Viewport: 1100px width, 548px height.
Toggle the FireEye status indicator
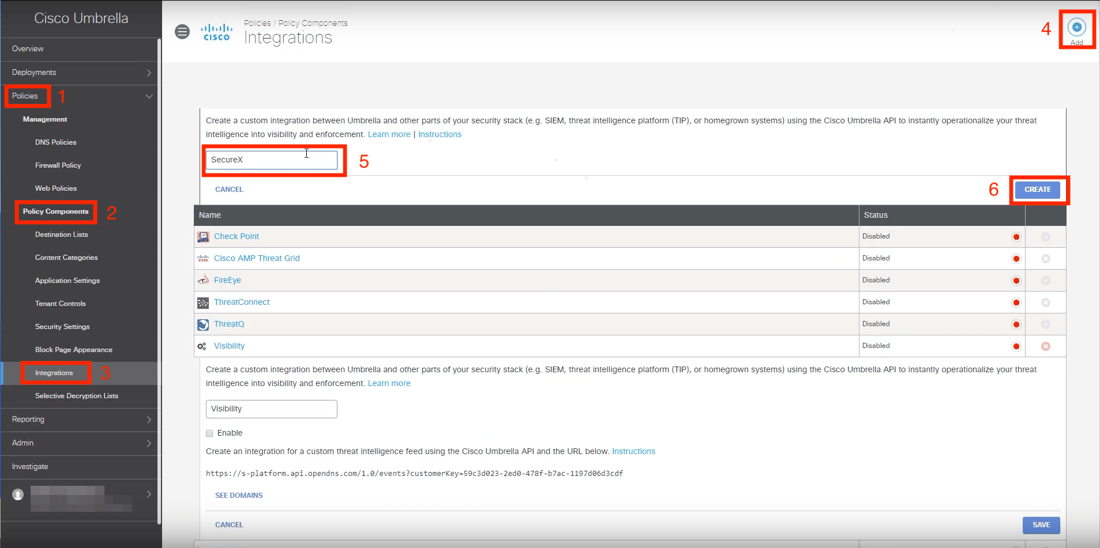tap(1015, 281)
